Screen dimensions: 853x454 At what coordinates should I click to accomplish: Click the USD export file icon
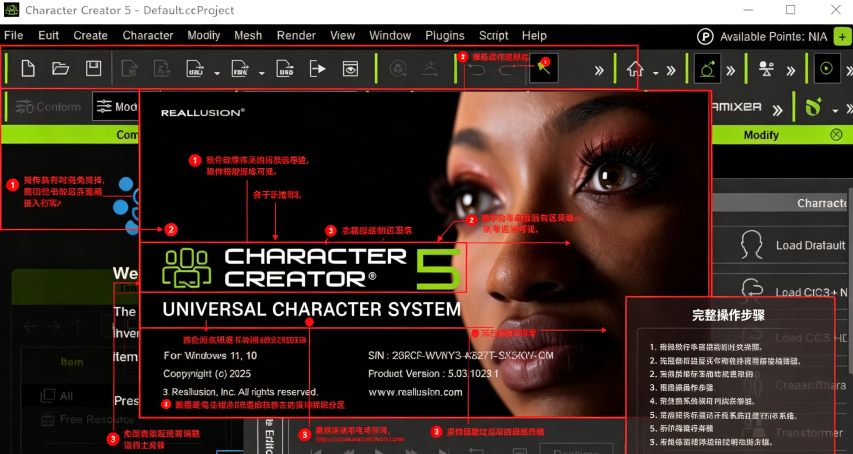[x=285, y=69]
